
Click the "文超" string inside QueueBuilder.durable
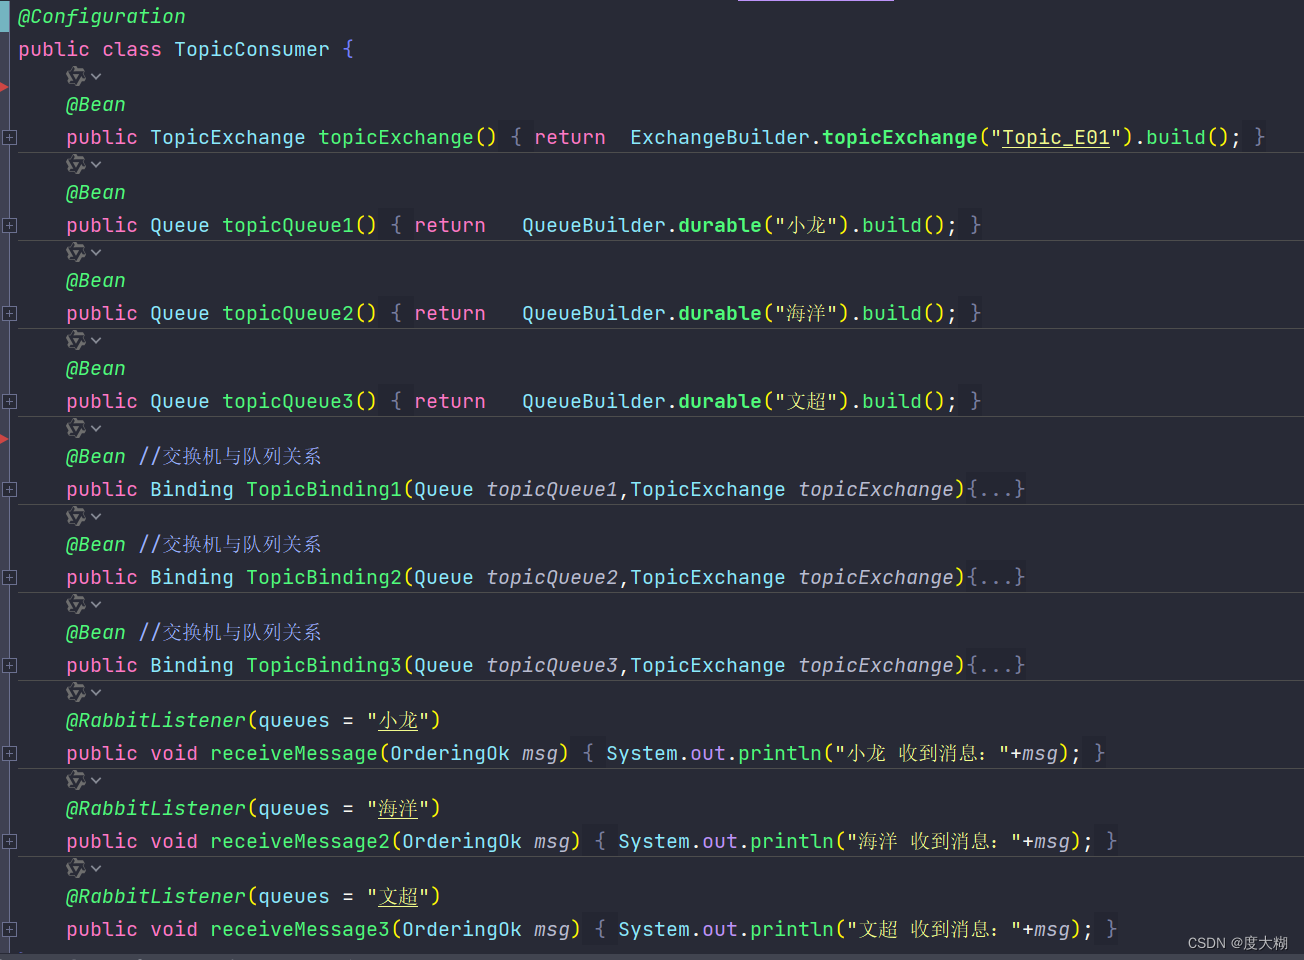click(806, 401)
